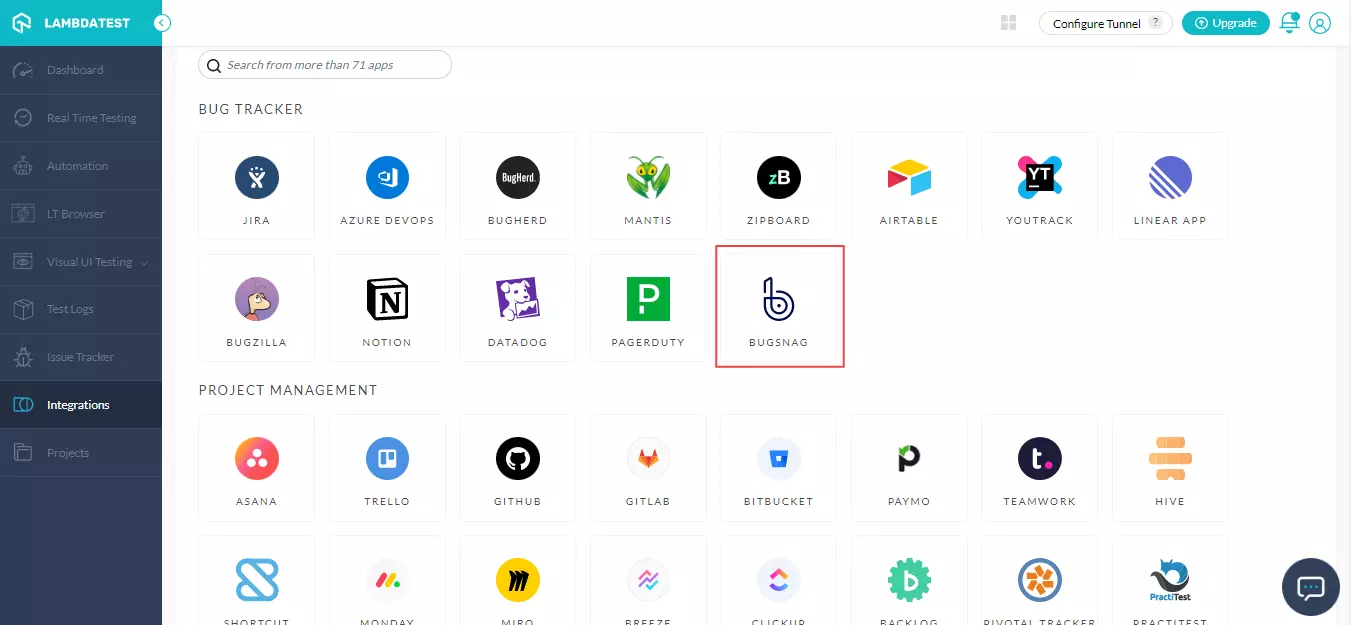Select the Airtable integration icon

pos(909,179)
